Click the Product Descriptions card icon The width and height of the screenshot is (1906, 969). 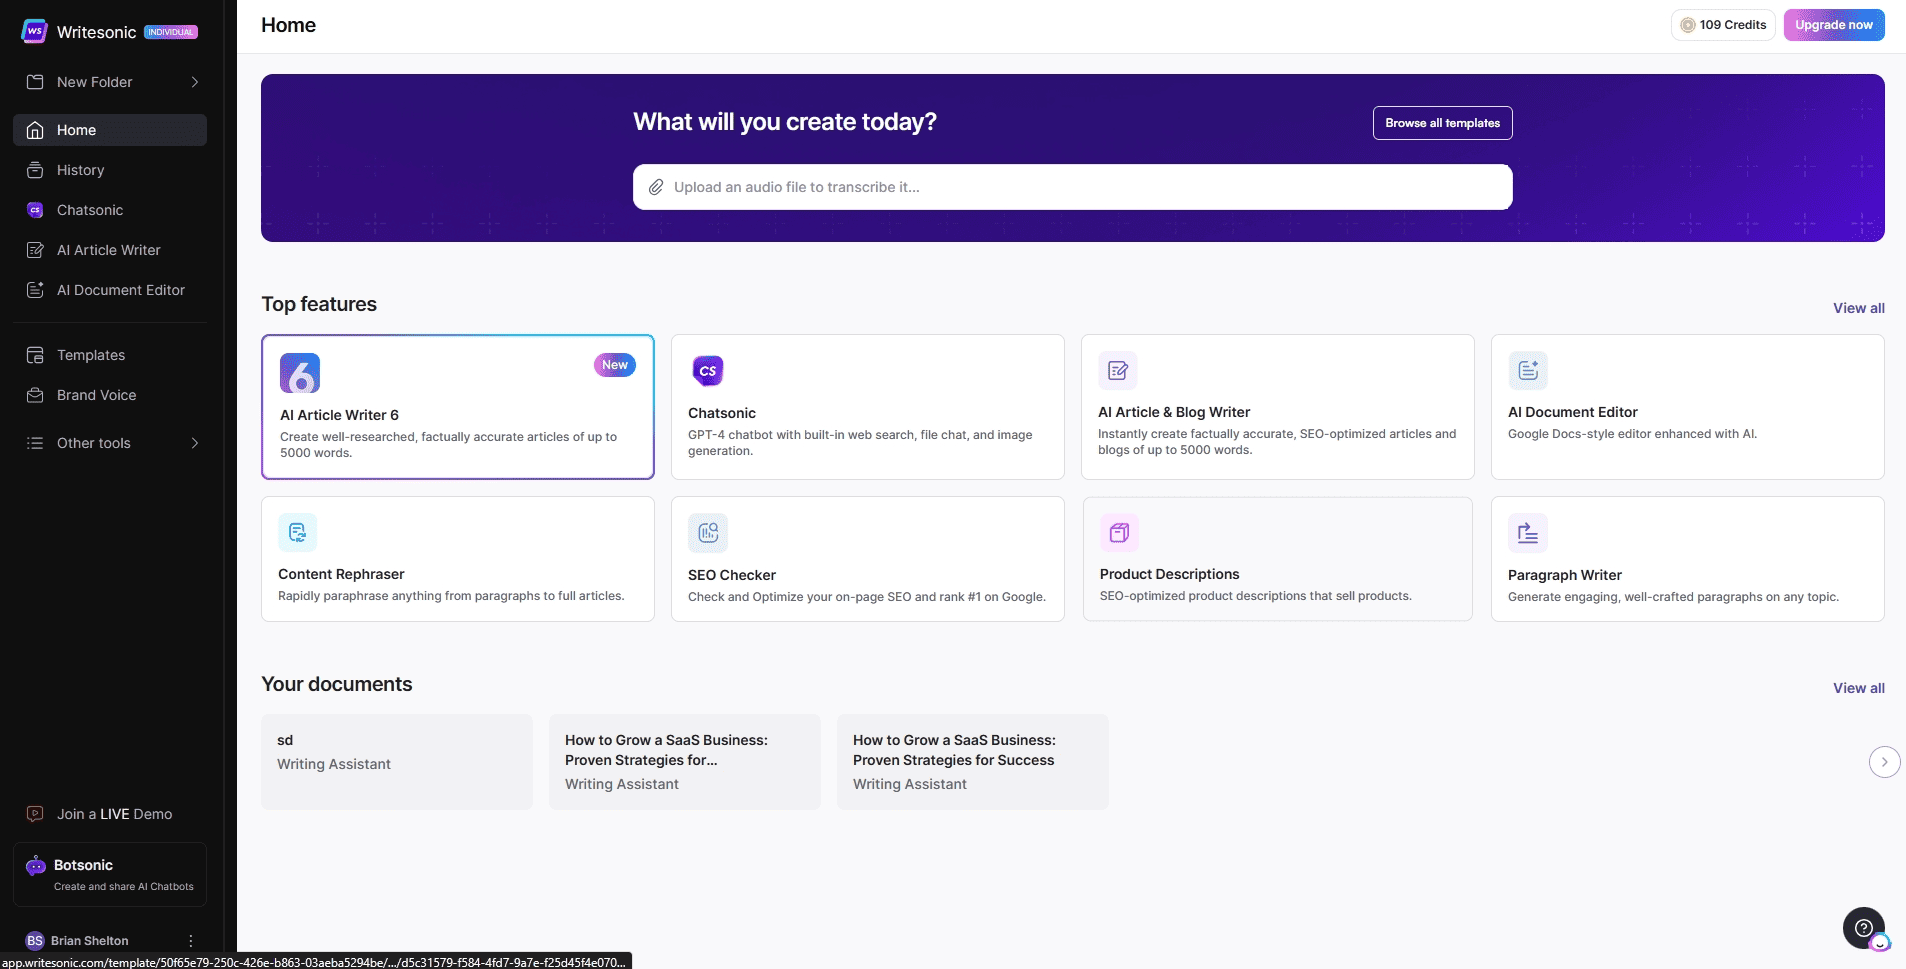[x=1120, y=533]
